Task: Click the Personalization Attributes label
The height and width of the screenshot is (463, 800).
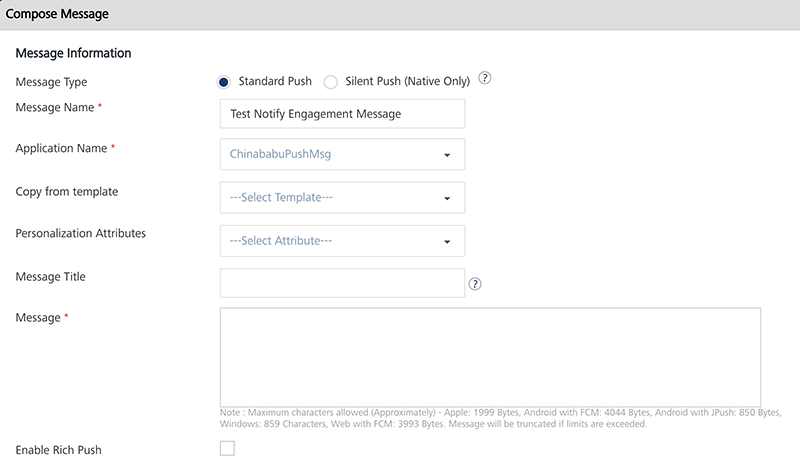Action: click(x=81, y=233)
